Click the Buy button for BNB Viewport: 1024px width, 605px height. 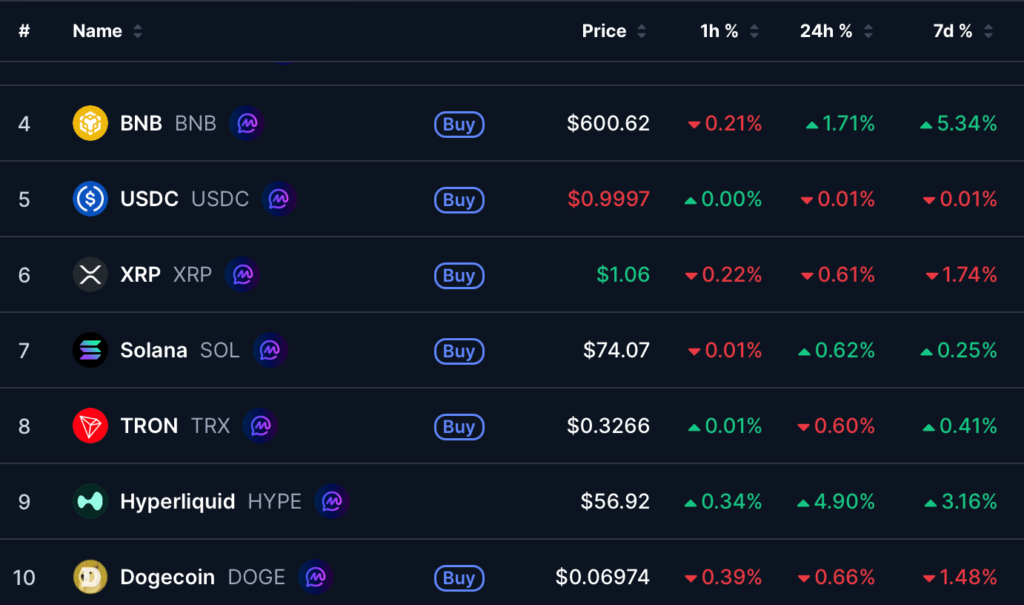[x=459, y=124]
